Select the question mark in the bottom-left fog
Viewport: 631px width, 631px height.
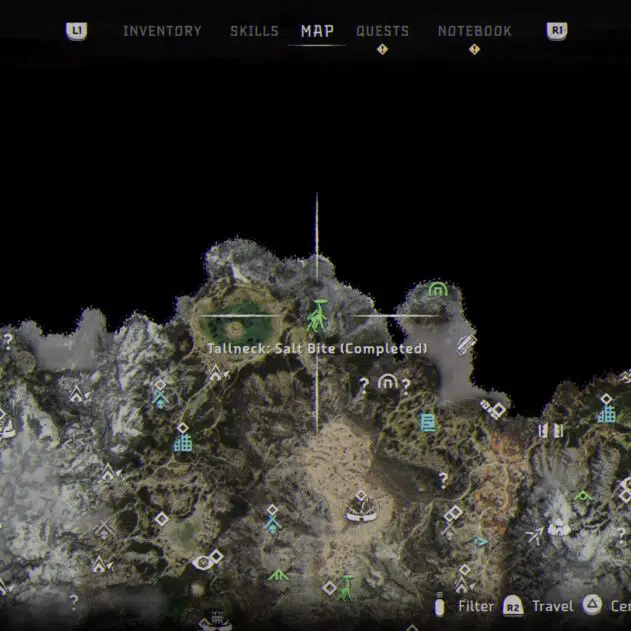point(74,602)
